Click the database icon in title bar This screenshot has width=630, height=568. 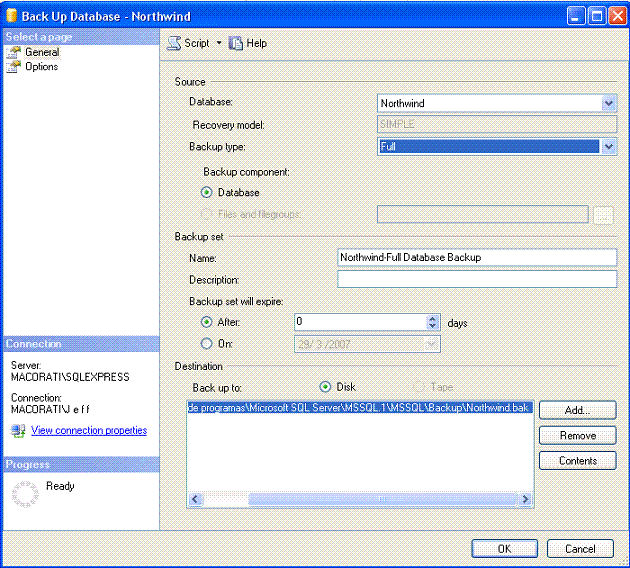(x=12, y=16)
